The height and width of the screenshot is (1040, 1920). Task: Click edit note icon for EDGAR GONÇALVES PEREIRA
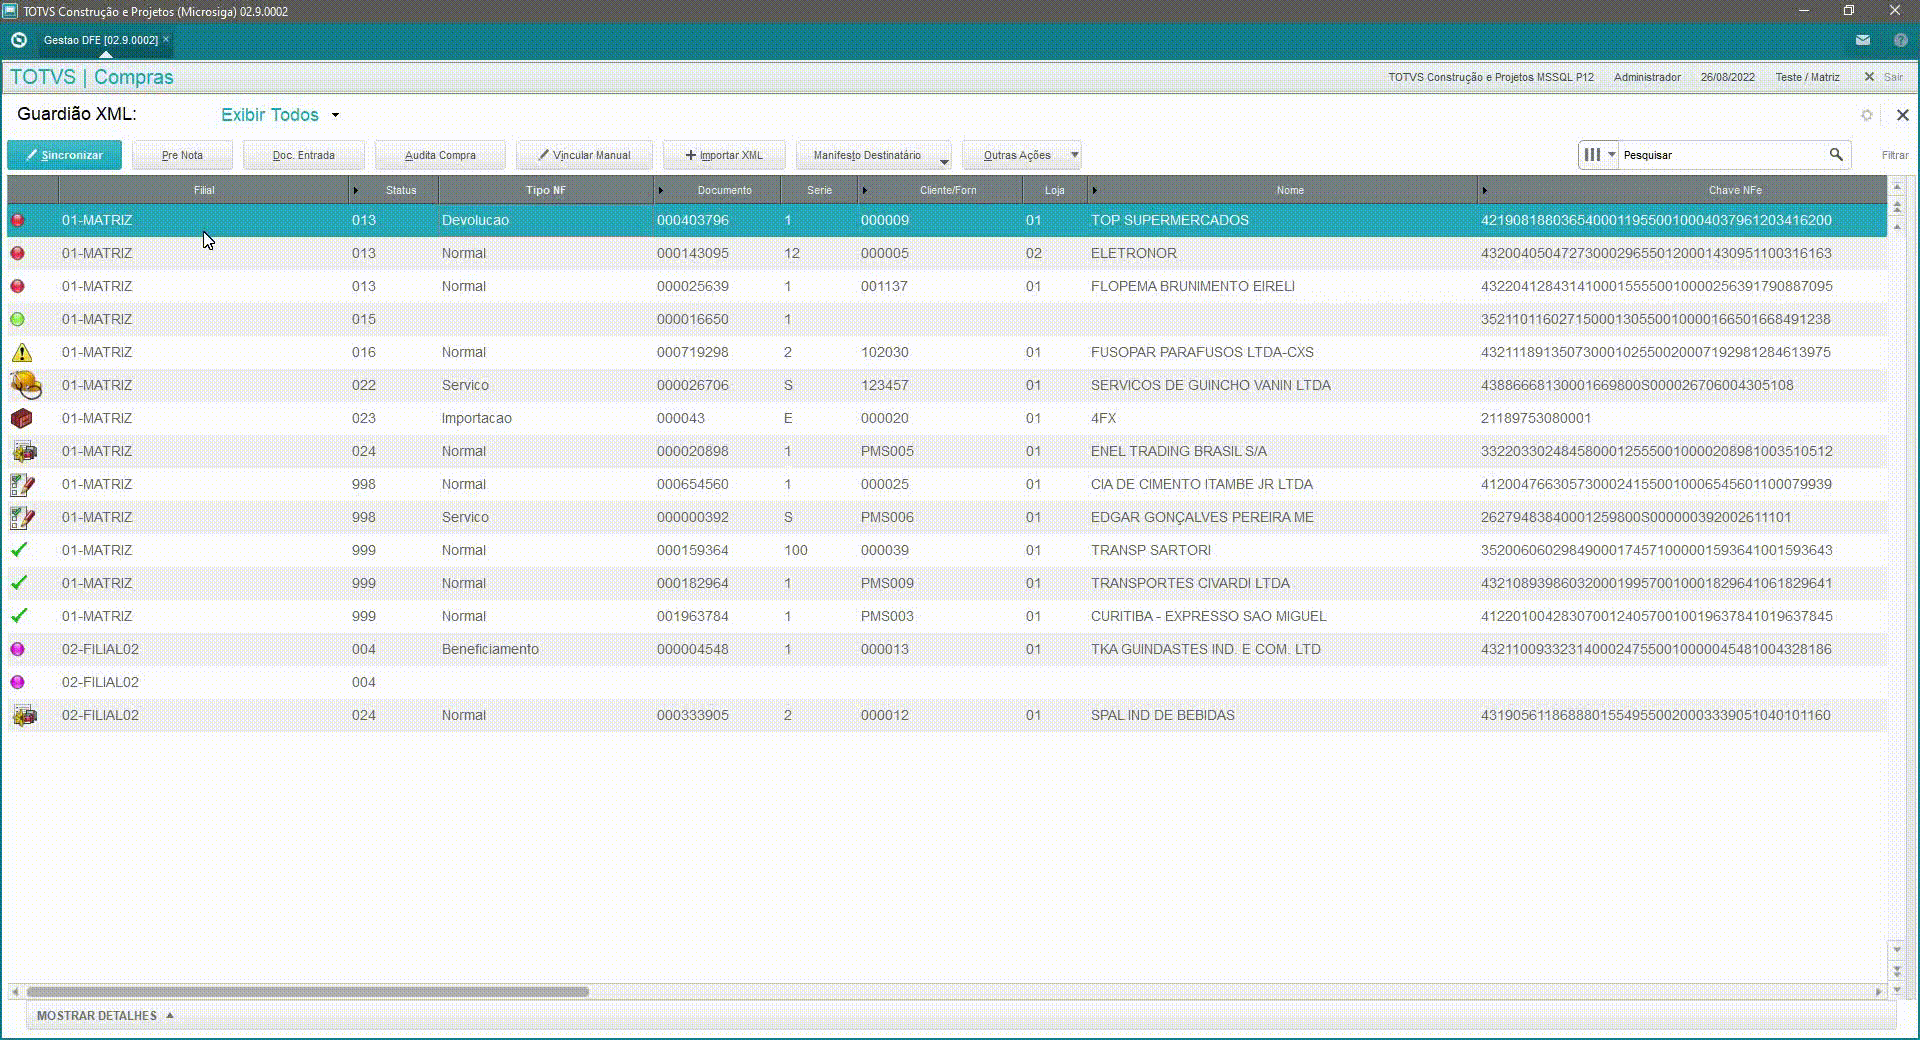[22, 518]
